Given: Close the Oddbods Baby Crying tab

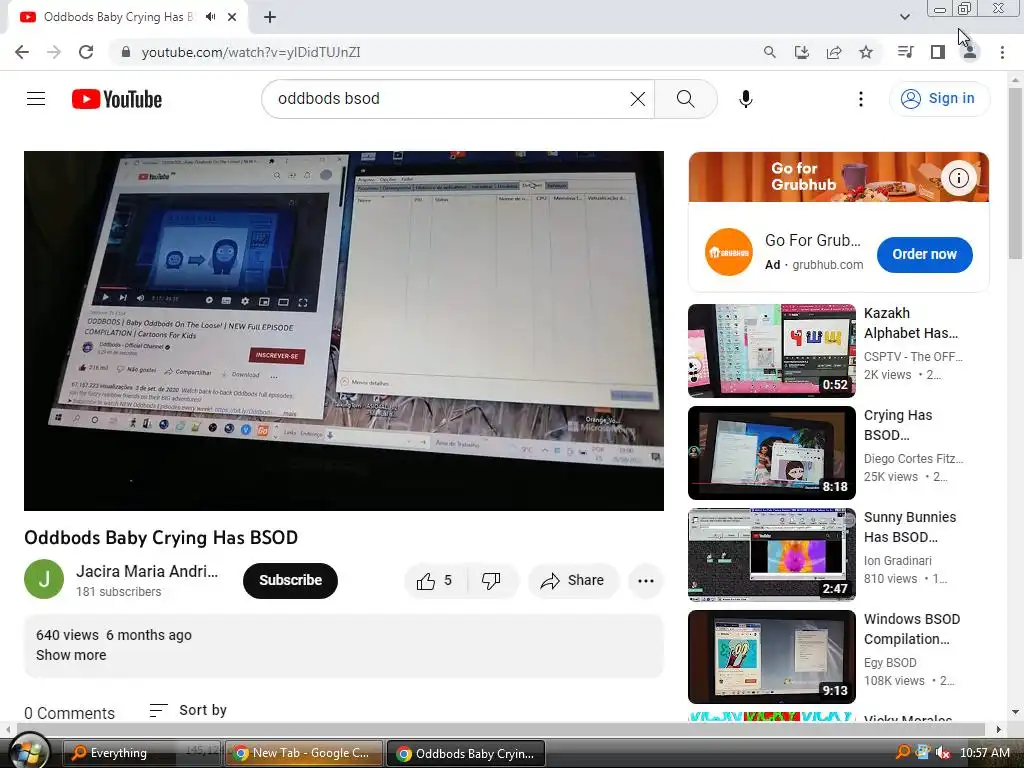Looking at the screenshot, I should coord(232,17).
